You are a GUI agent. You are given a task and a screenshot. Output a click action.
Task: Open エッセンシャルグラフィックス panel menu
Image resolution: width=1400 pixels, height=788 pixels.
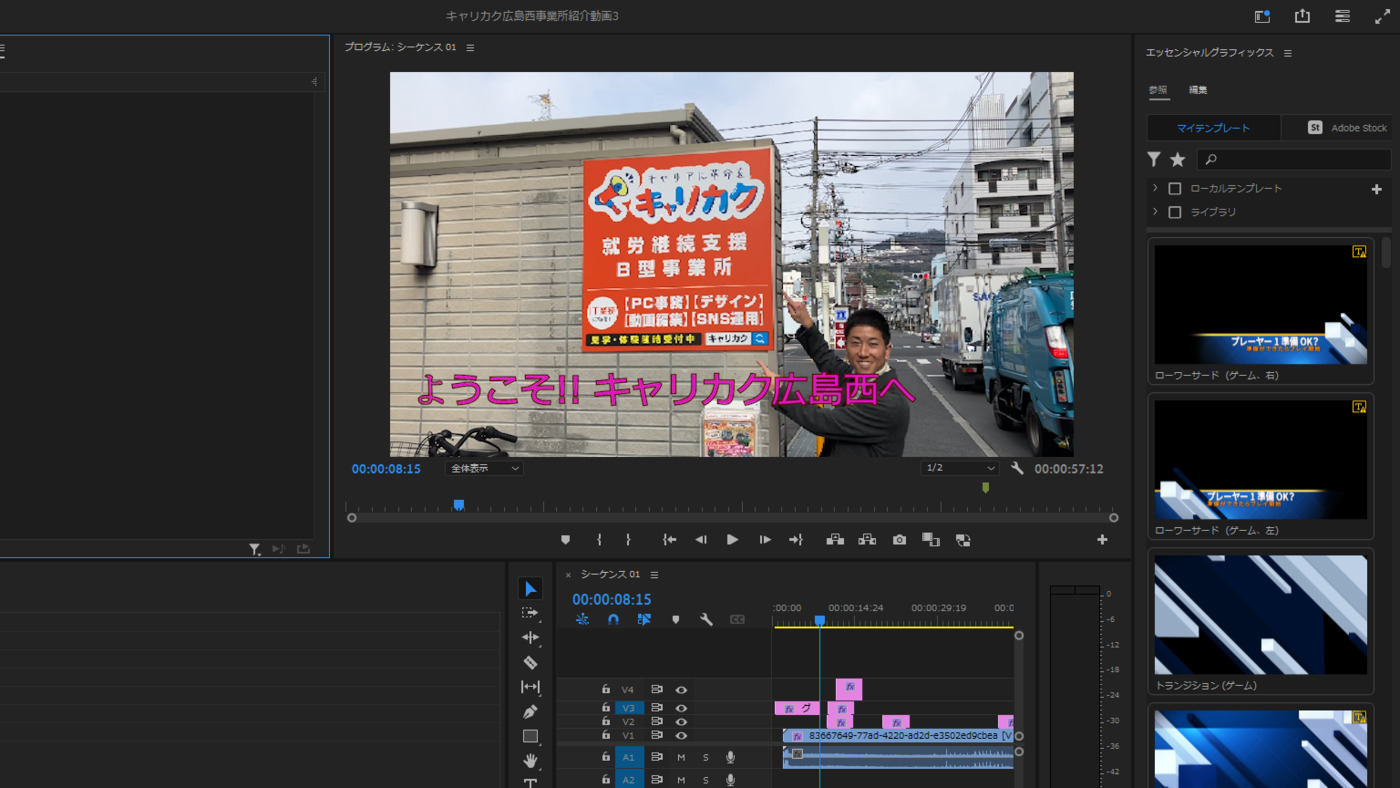(x=1288, y=53)
